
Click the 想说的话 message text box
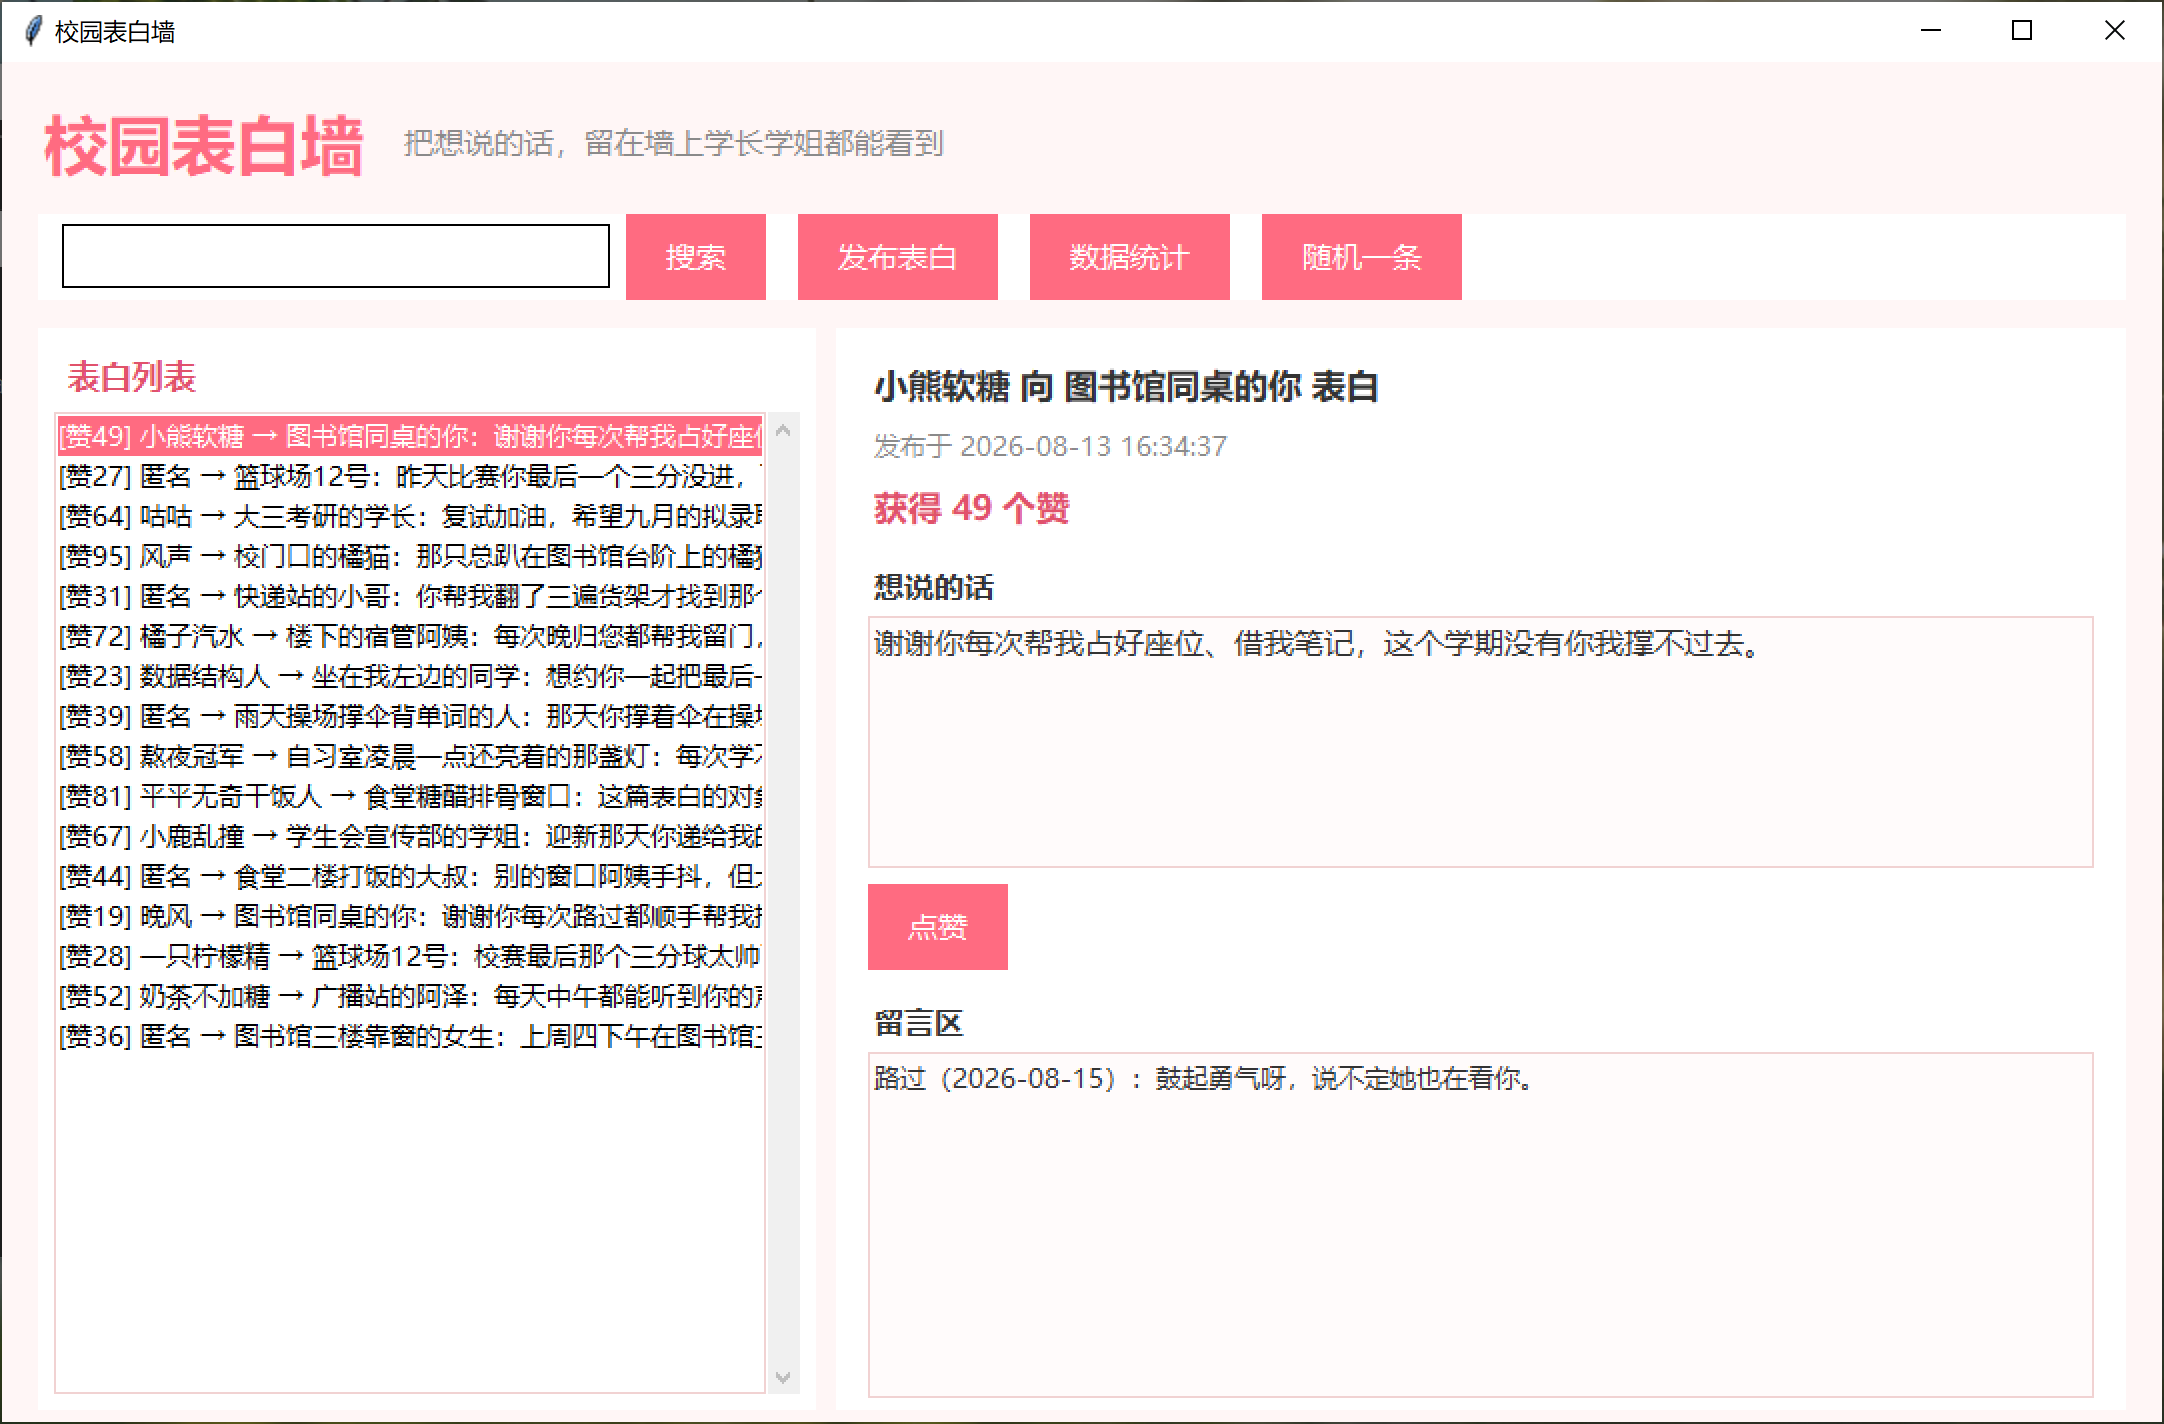(1480, 742)
